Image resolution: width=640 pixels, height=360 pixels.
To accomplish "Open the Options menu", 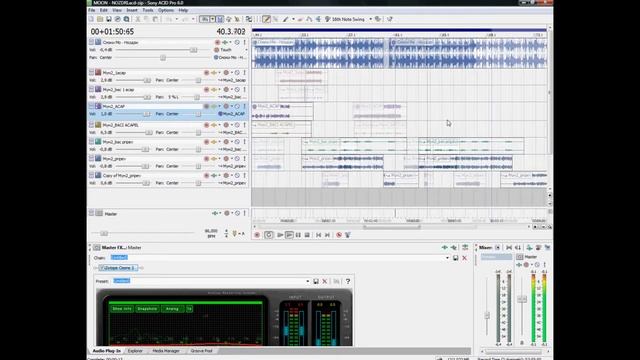I will tap(166, 10).
